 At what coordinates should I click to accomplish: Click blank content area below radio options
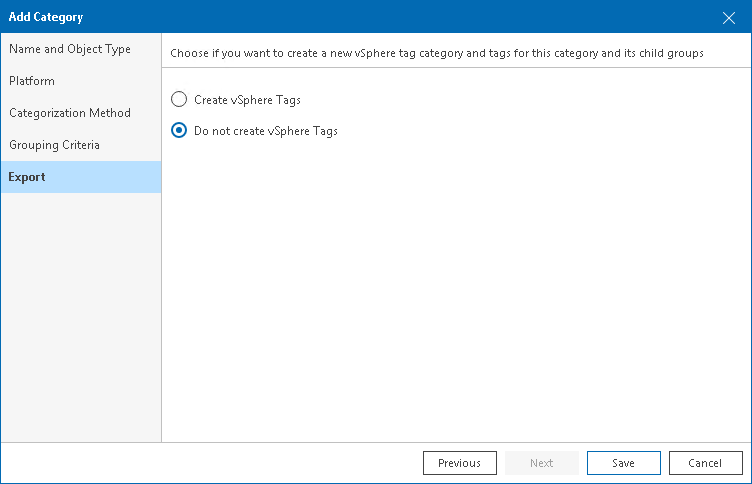[456, 290]
